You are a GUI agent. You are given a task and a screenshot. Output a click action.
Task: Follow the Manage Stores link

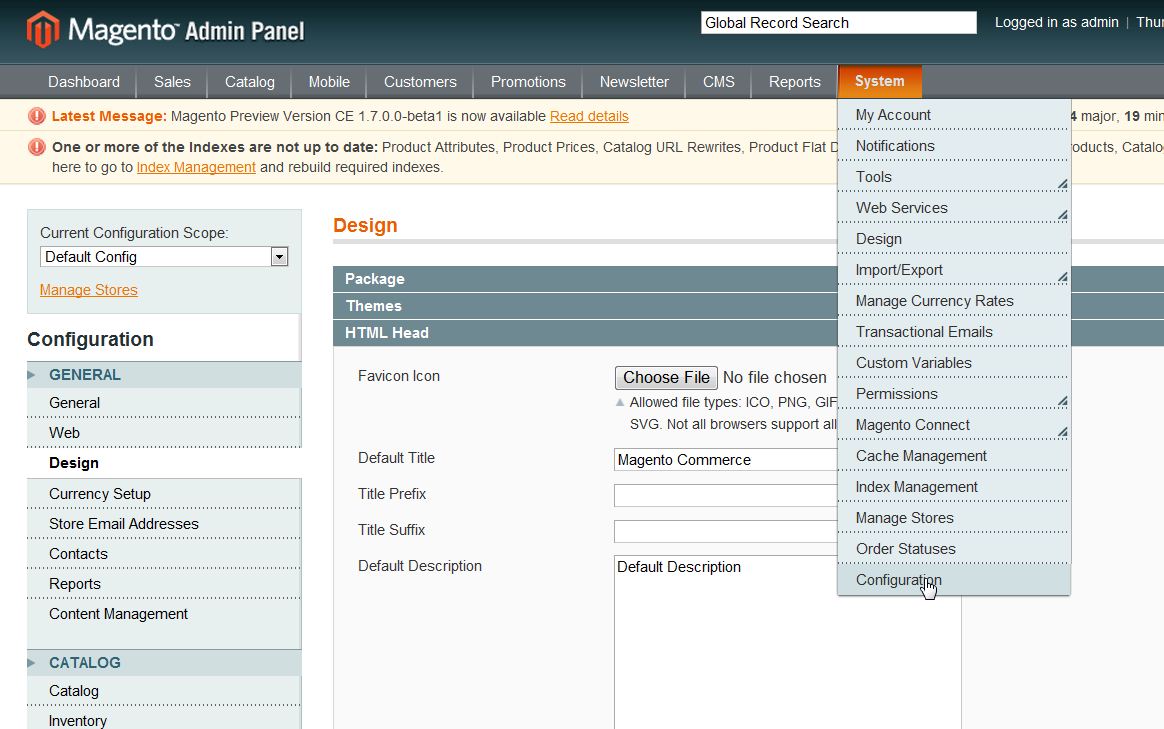tap(89, 290)
